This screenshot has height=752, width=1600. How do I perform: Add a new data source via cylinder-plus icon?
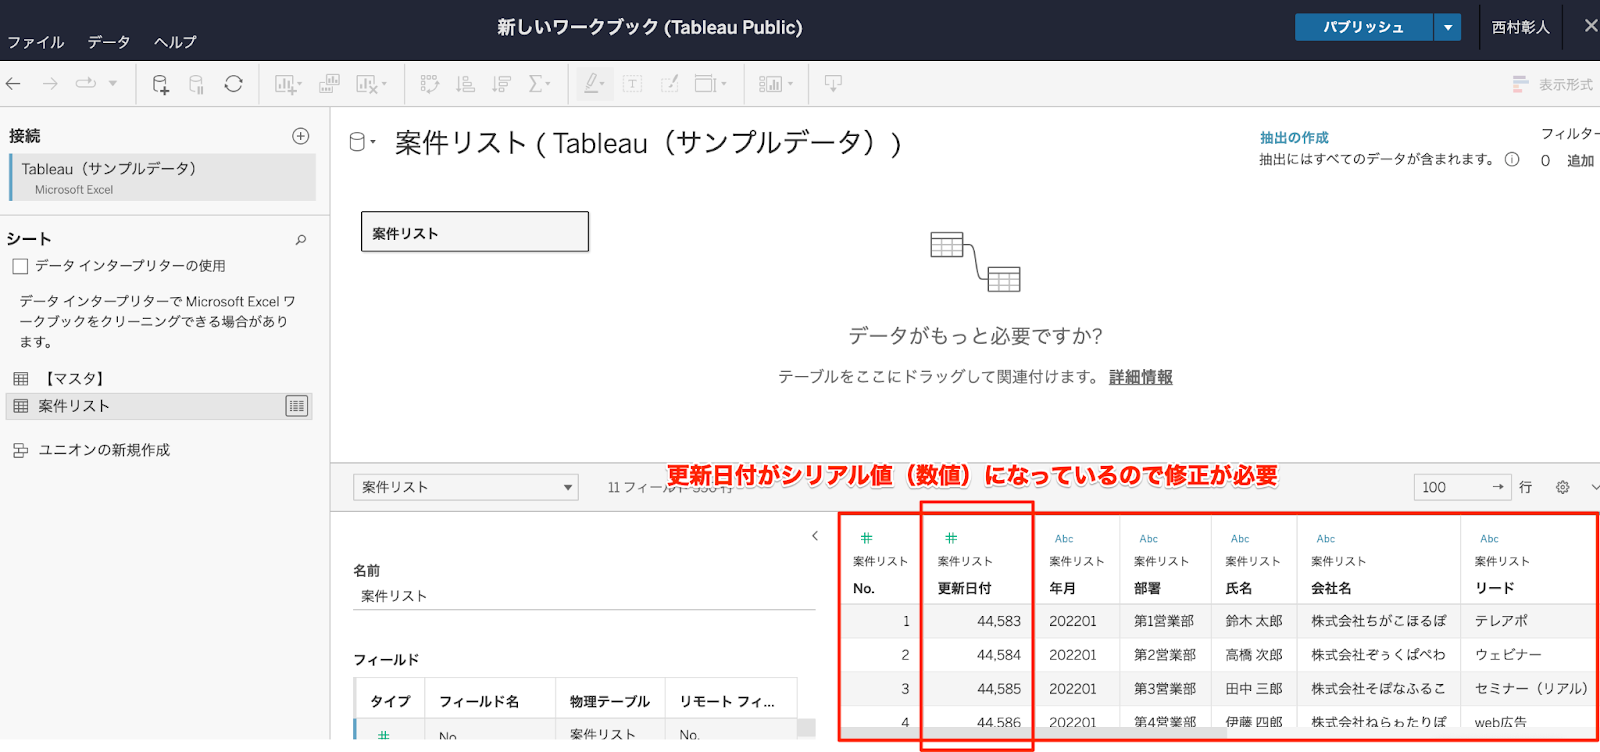click(x=160, y=84)
